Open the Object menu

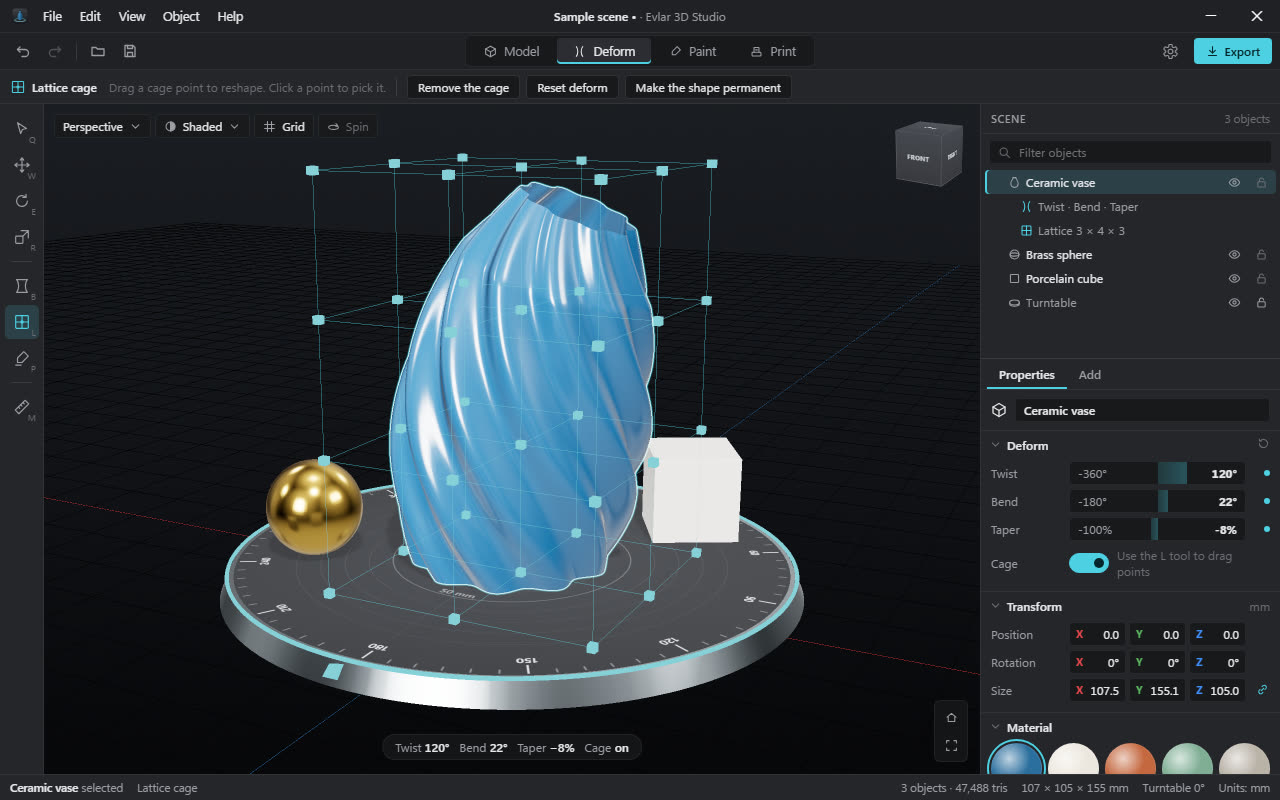point(181,16)
